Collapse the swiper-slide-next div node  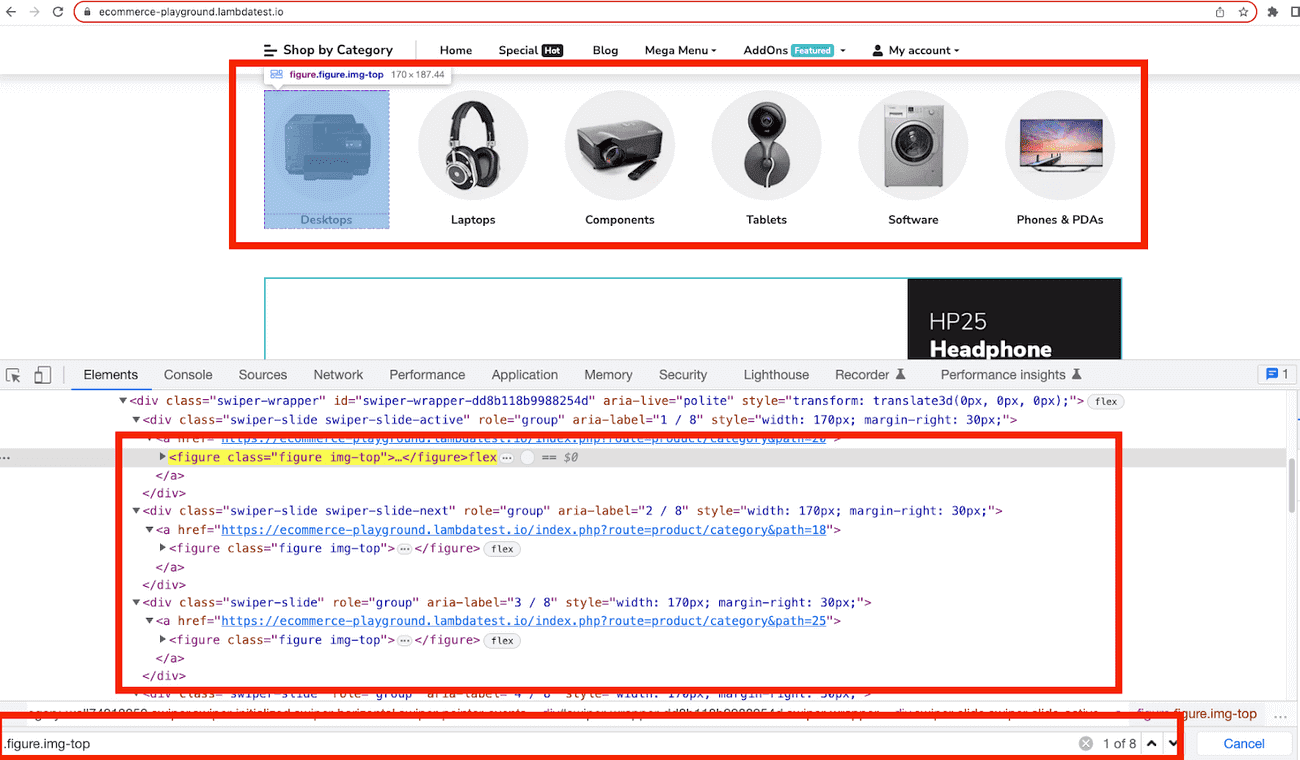click(137, 511)
